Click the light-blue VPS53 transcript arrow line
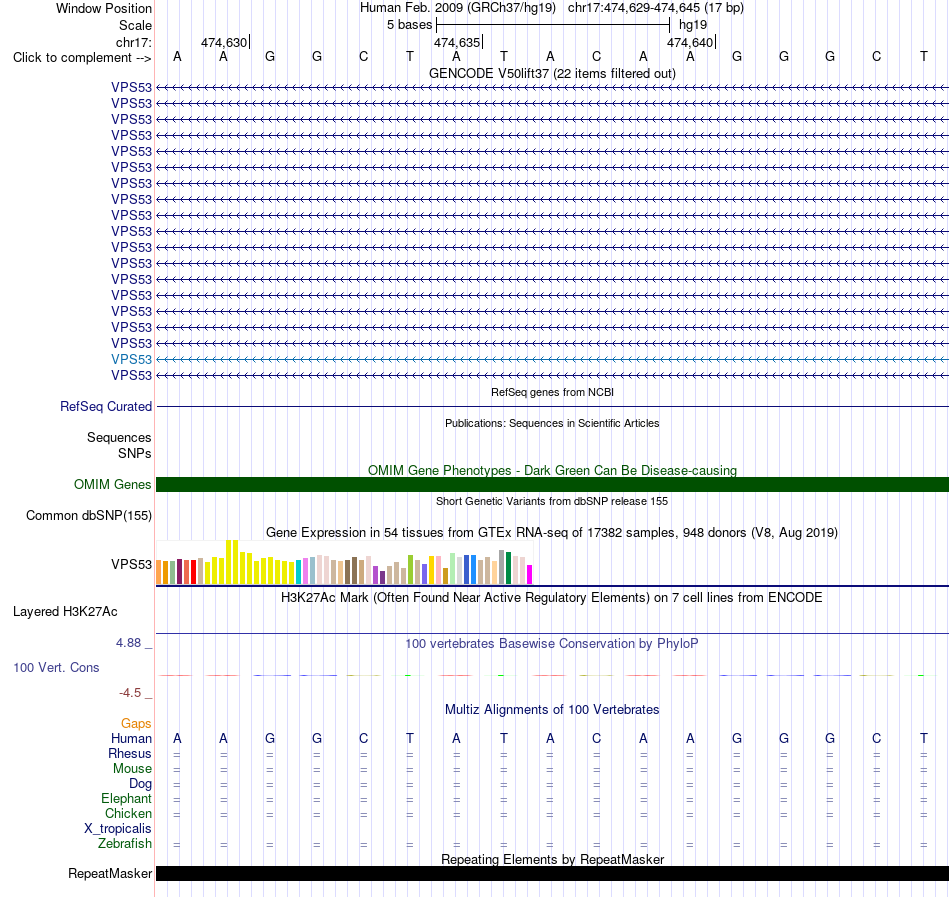Viewport: 950px width, 897px height. tap(552, 359)
